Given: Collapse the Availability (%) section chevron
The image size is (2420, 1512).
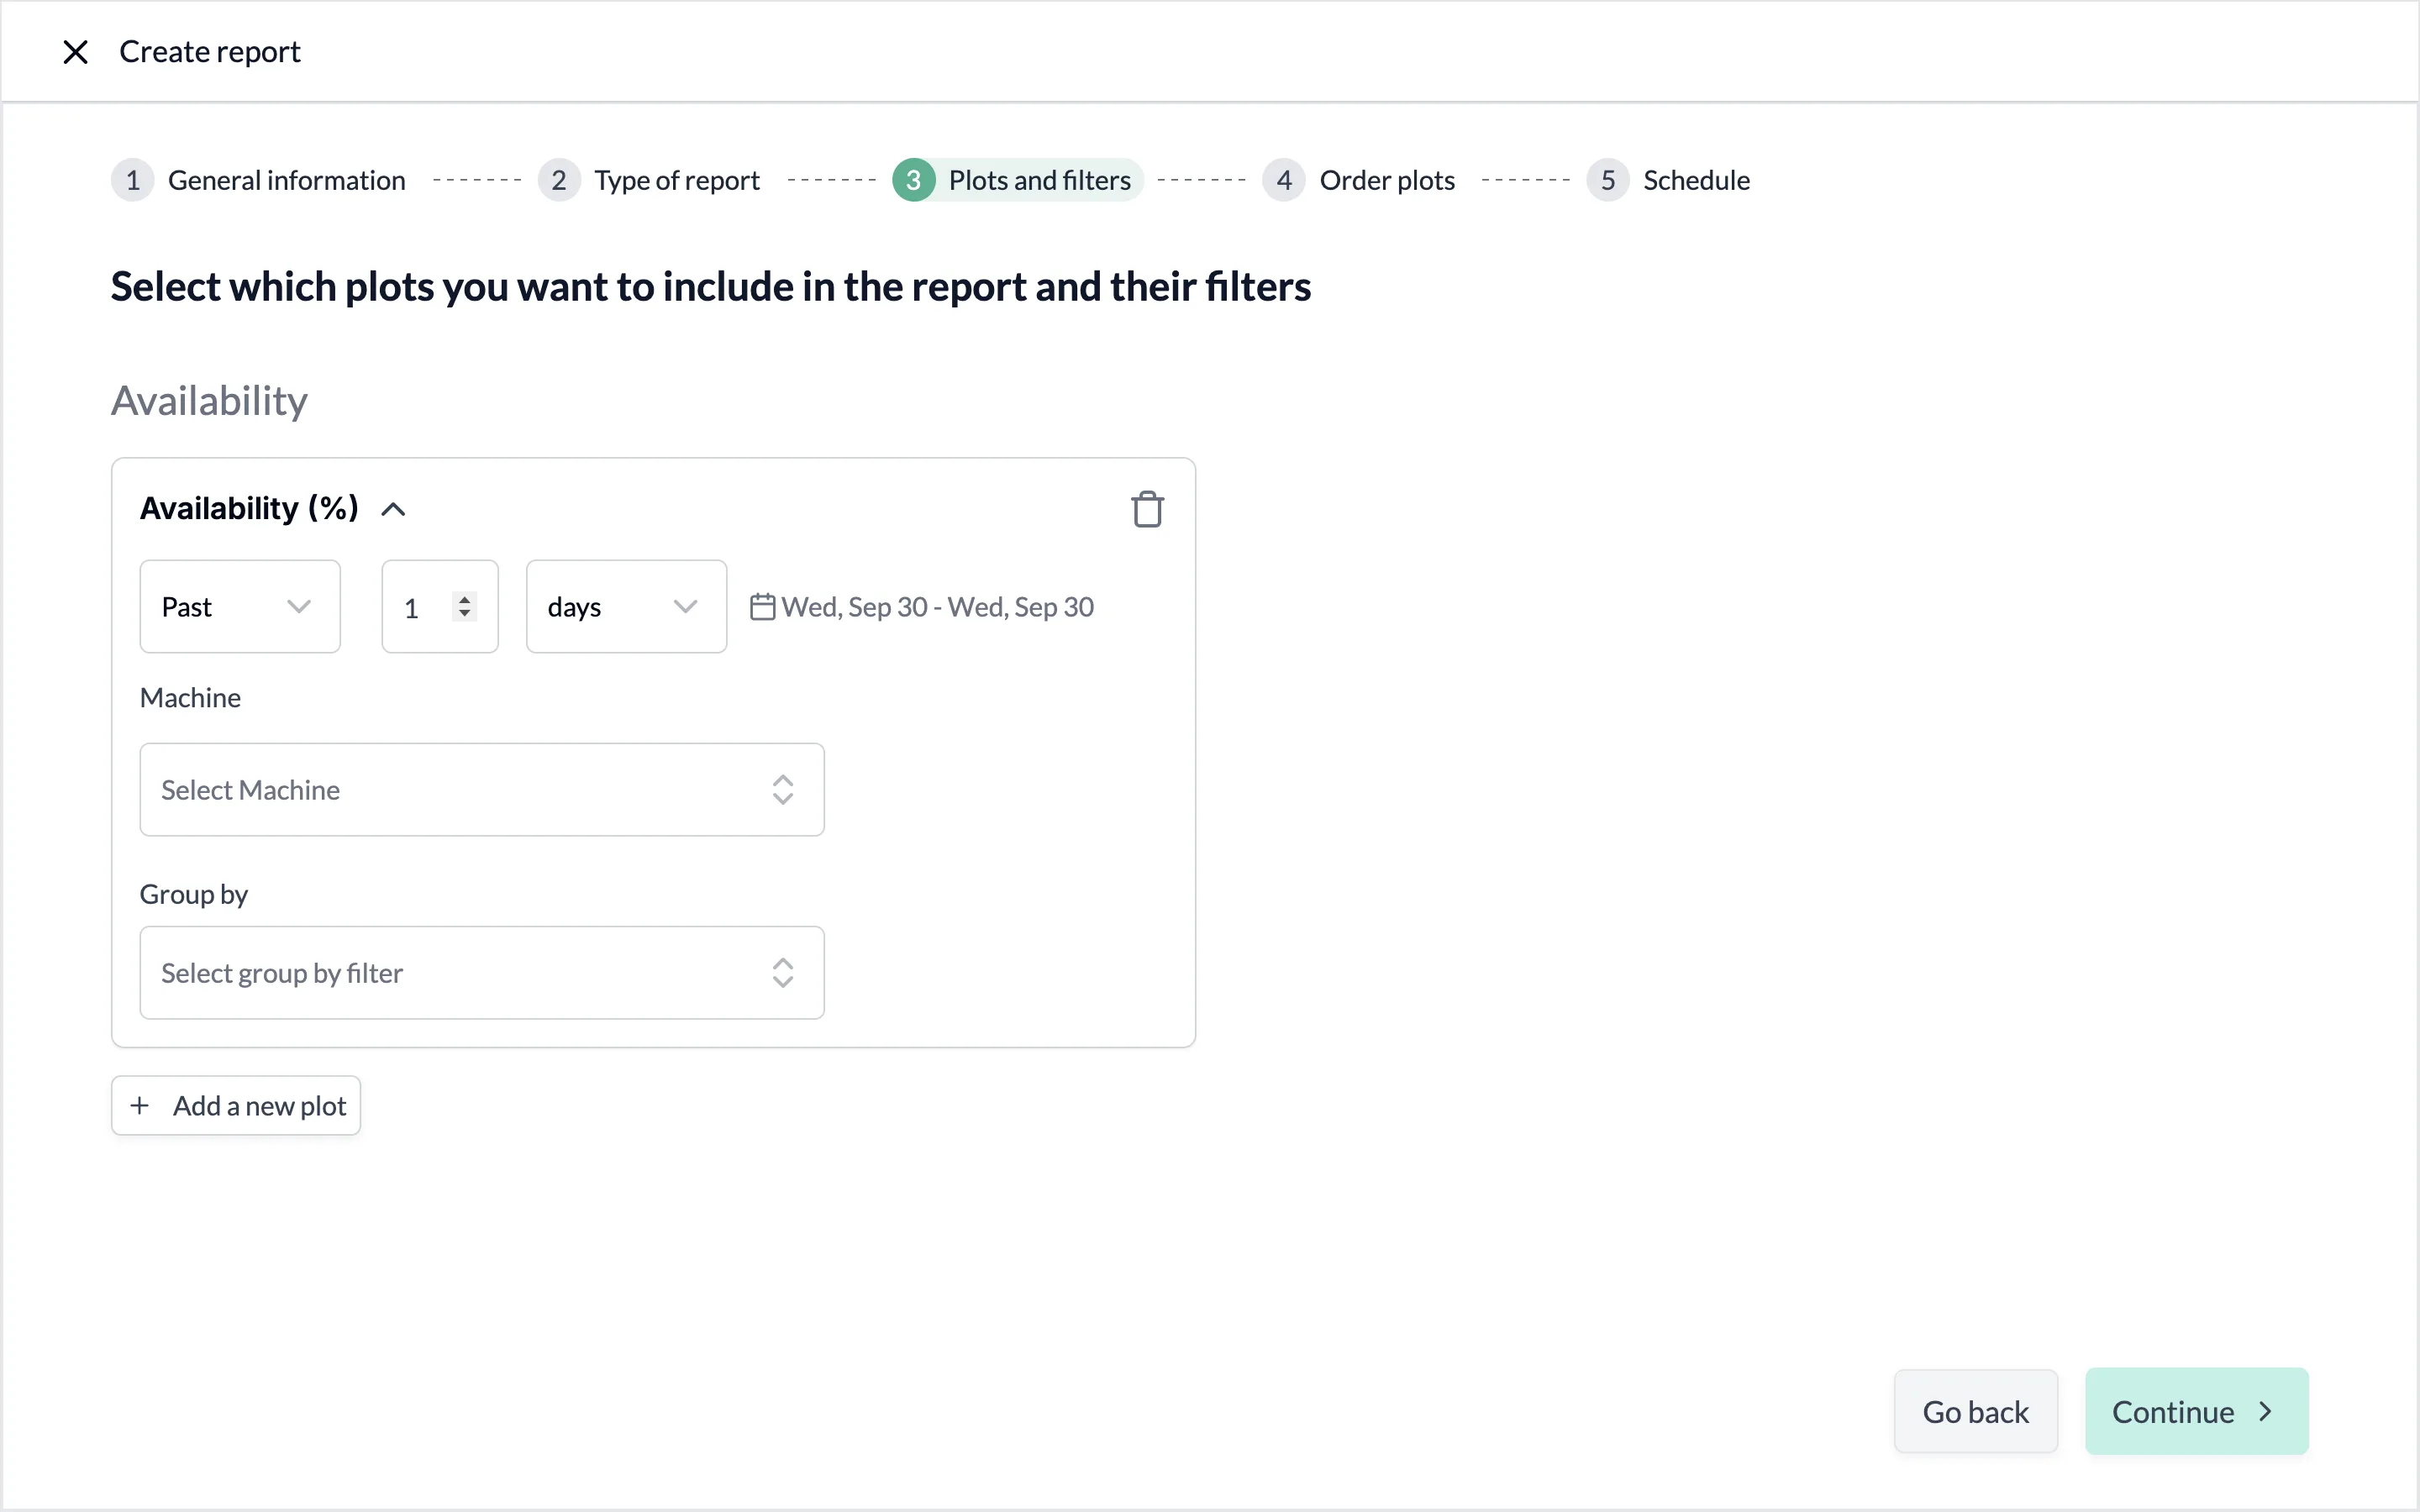Looking at the screenshot, I should (x=393, y=510).
